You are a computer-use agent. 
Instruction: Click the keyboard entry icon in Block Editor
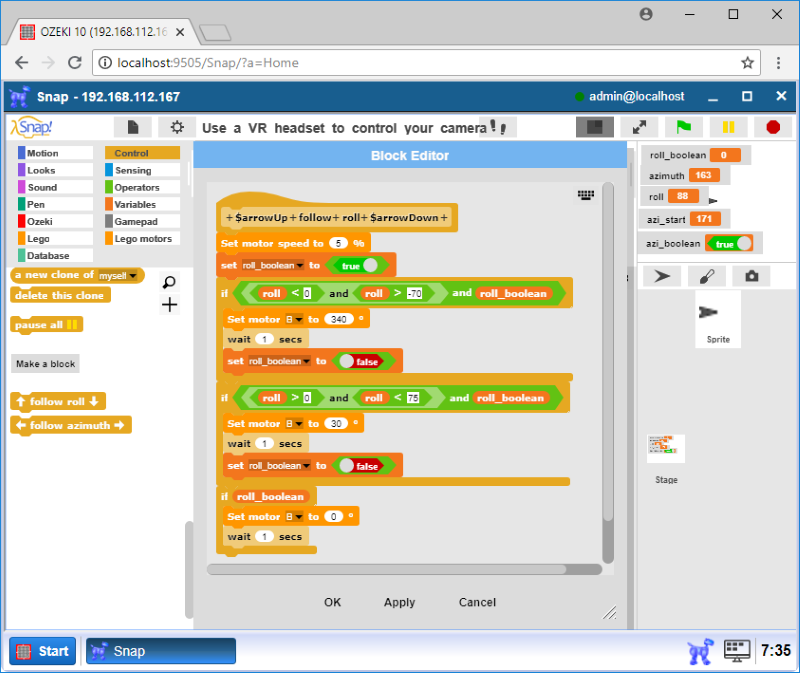tap(586, 195)
